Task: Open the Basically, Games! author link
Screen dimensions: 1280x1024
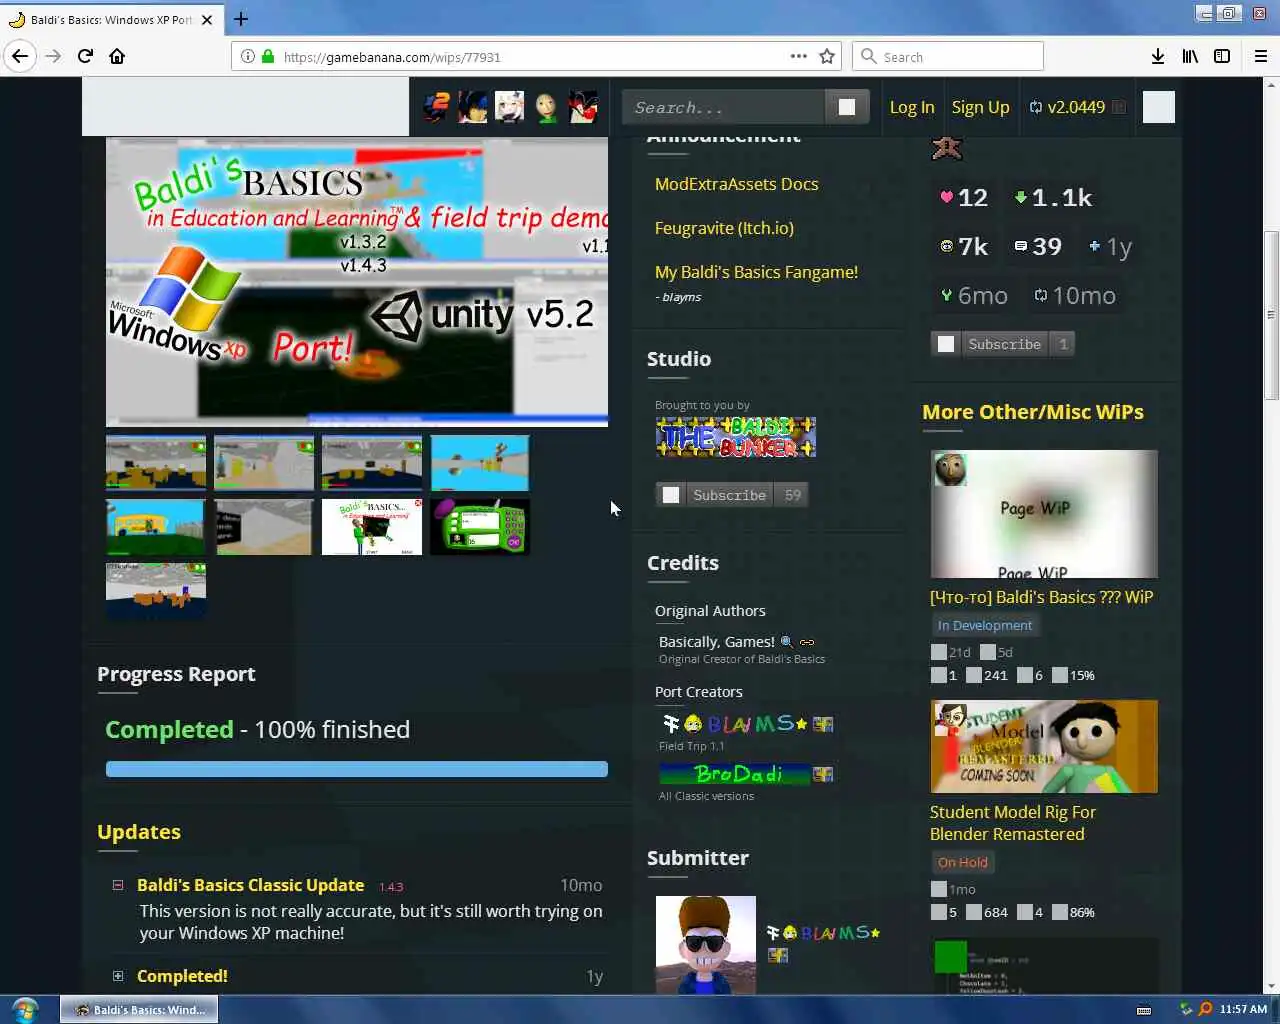Action: [x=716, y=642]
